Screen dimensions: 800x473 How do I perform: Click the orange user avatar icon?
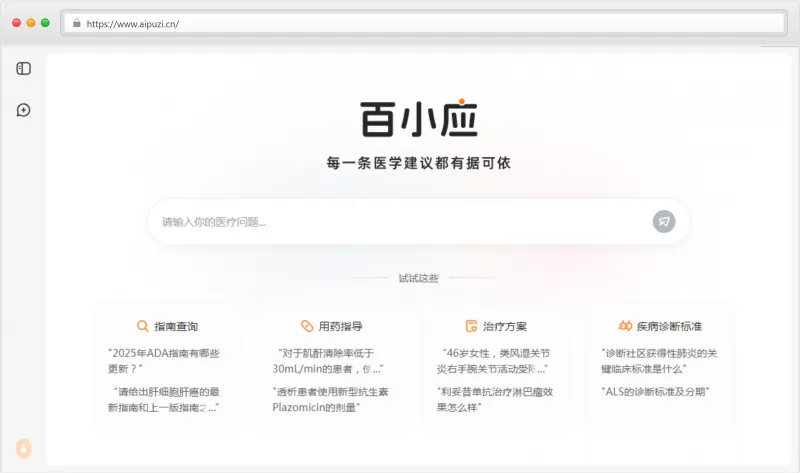click(x=23, y=449)
